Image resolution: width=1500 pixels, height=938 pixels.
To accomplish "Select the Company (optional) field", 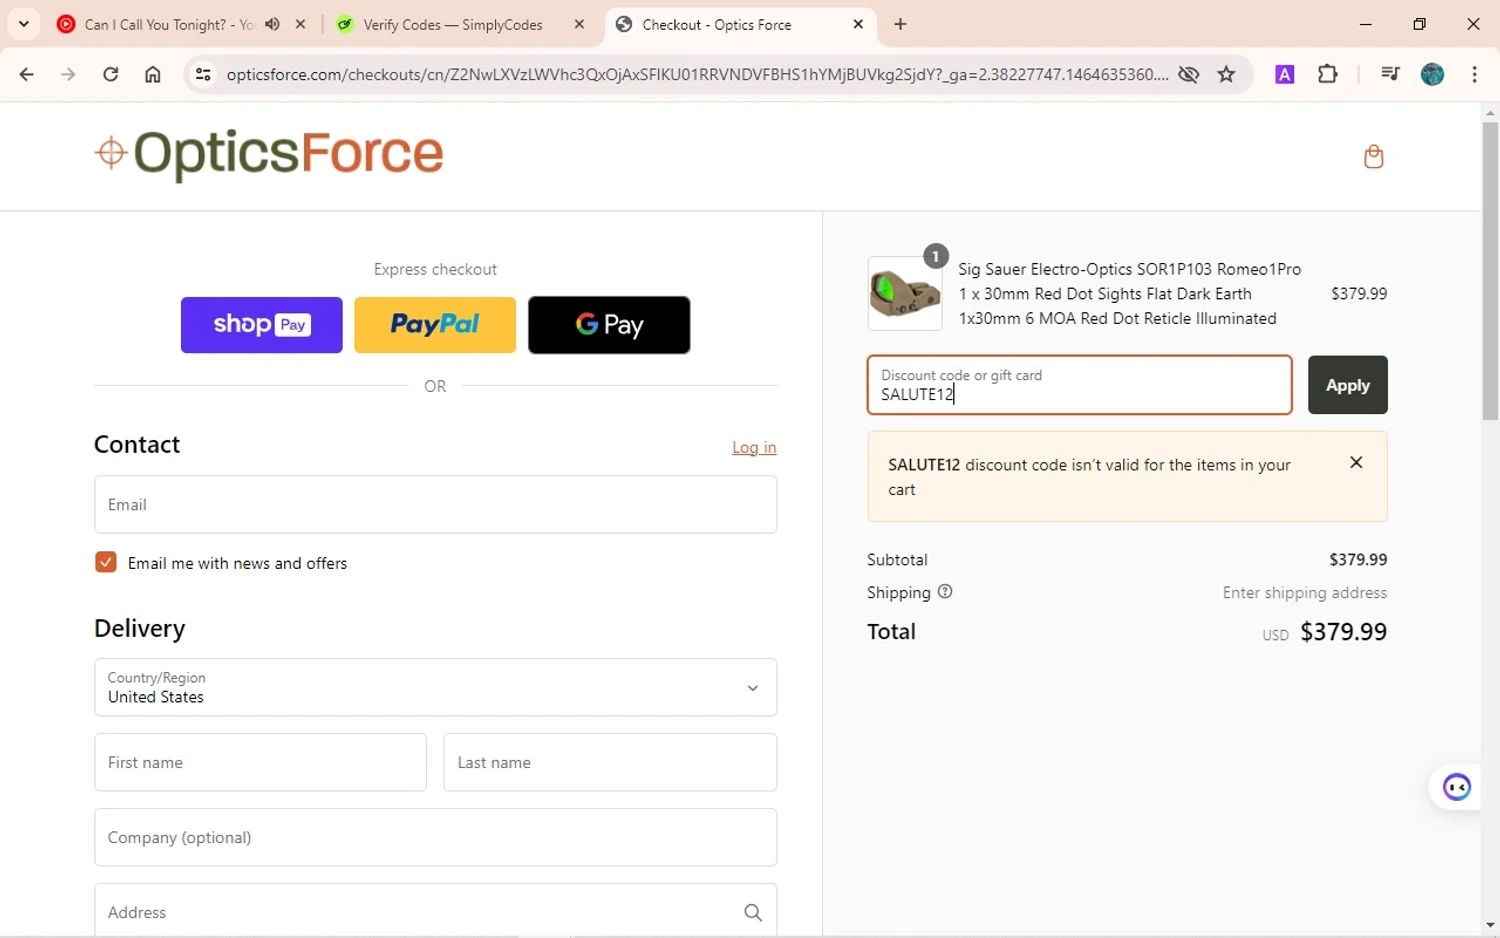I will coord(435,837).
